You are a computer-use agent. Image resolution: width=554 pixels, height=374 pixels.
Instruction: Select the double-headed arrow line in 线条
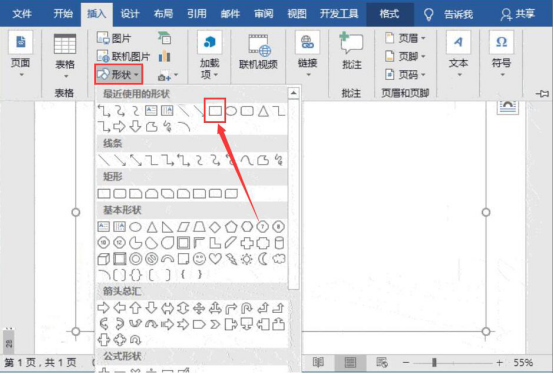(x=136, y=160)
